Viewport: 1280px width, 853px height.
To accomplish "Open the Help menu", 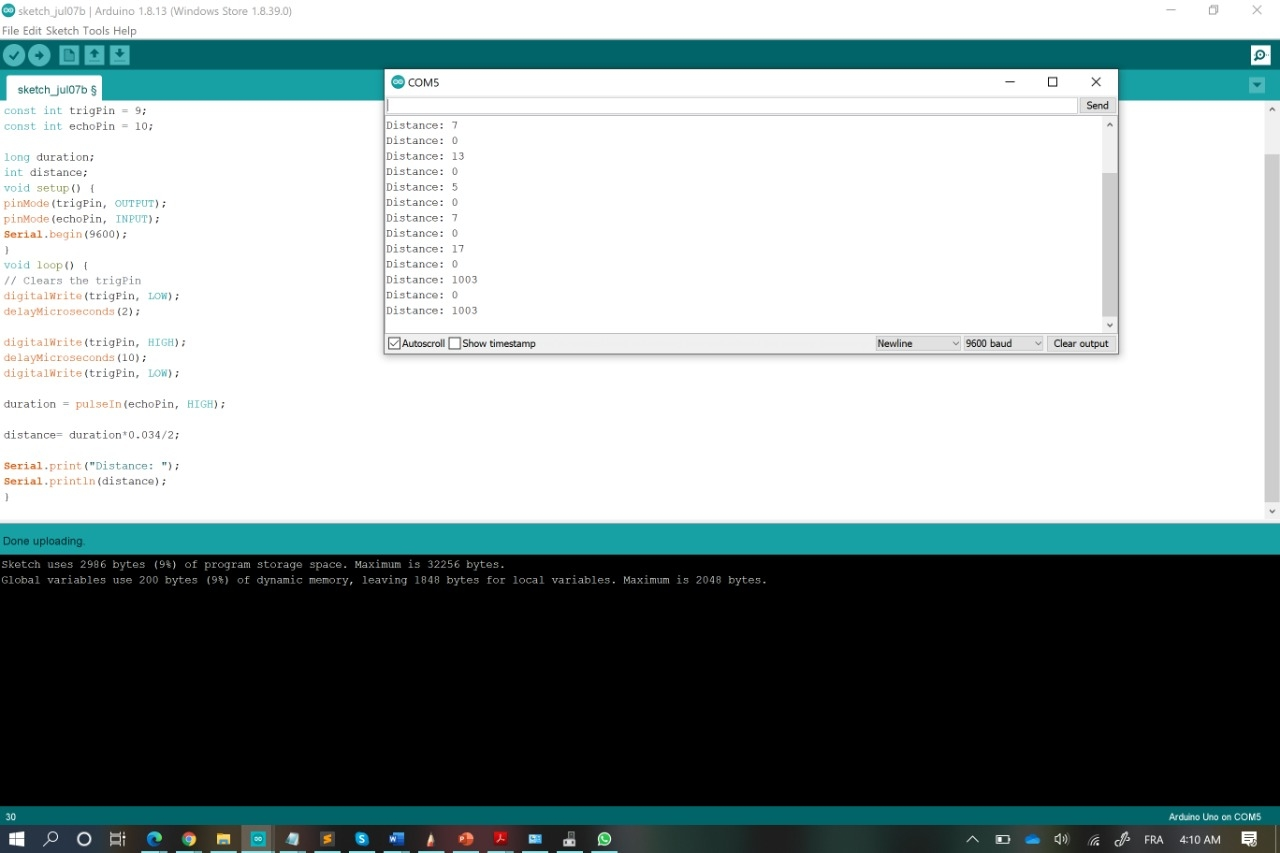I will pyautogui.click(x=125, y=31).
